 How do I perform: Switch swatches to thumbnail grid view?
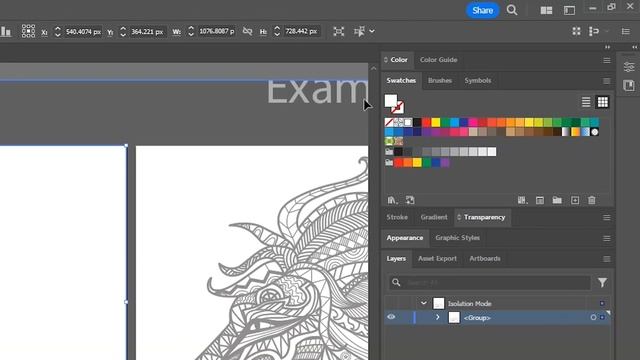tap(602, 102)
